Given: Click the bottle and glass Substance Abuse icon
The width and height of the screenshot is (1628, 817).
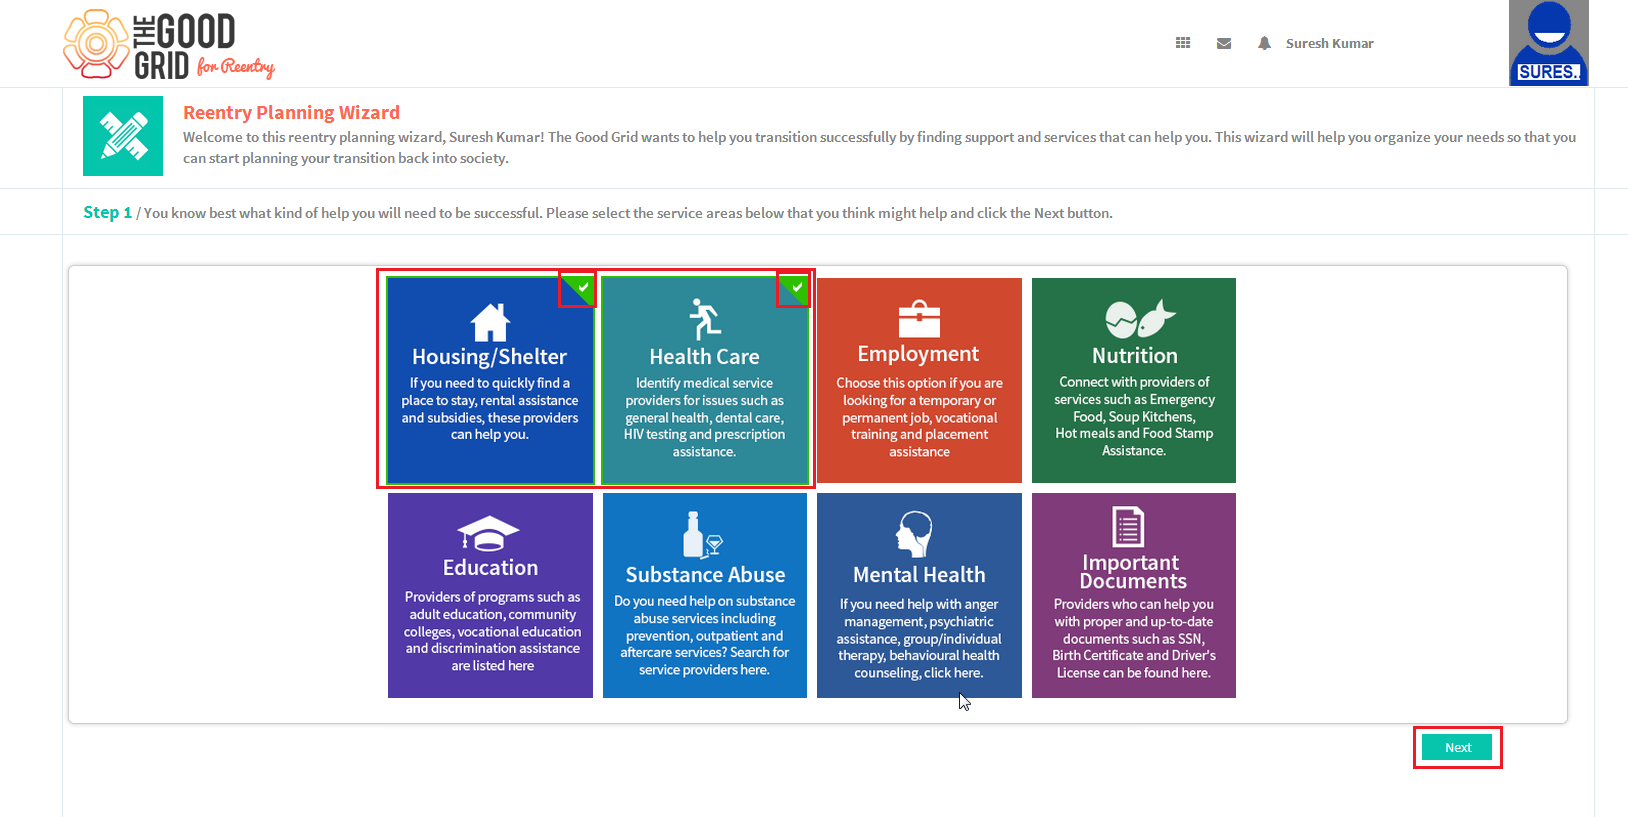Looking at the screenshot, I should point(702,534).
